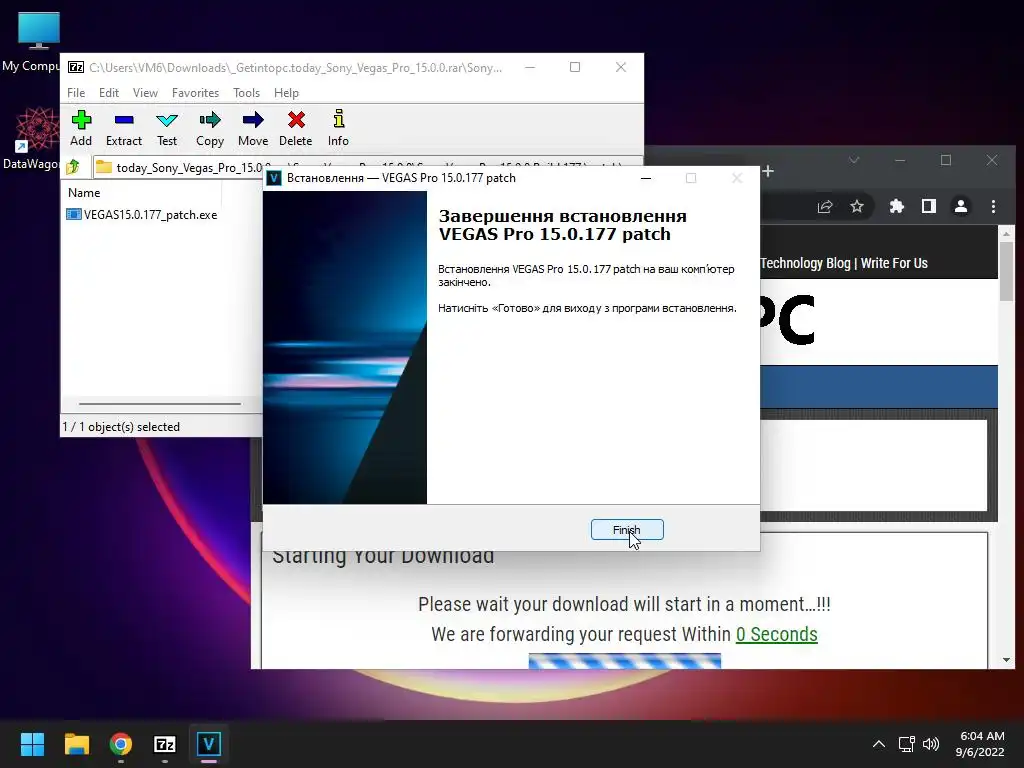Open the View menu in 7-Zip
Screen dimensions: 1024x768
pos(145,93)
